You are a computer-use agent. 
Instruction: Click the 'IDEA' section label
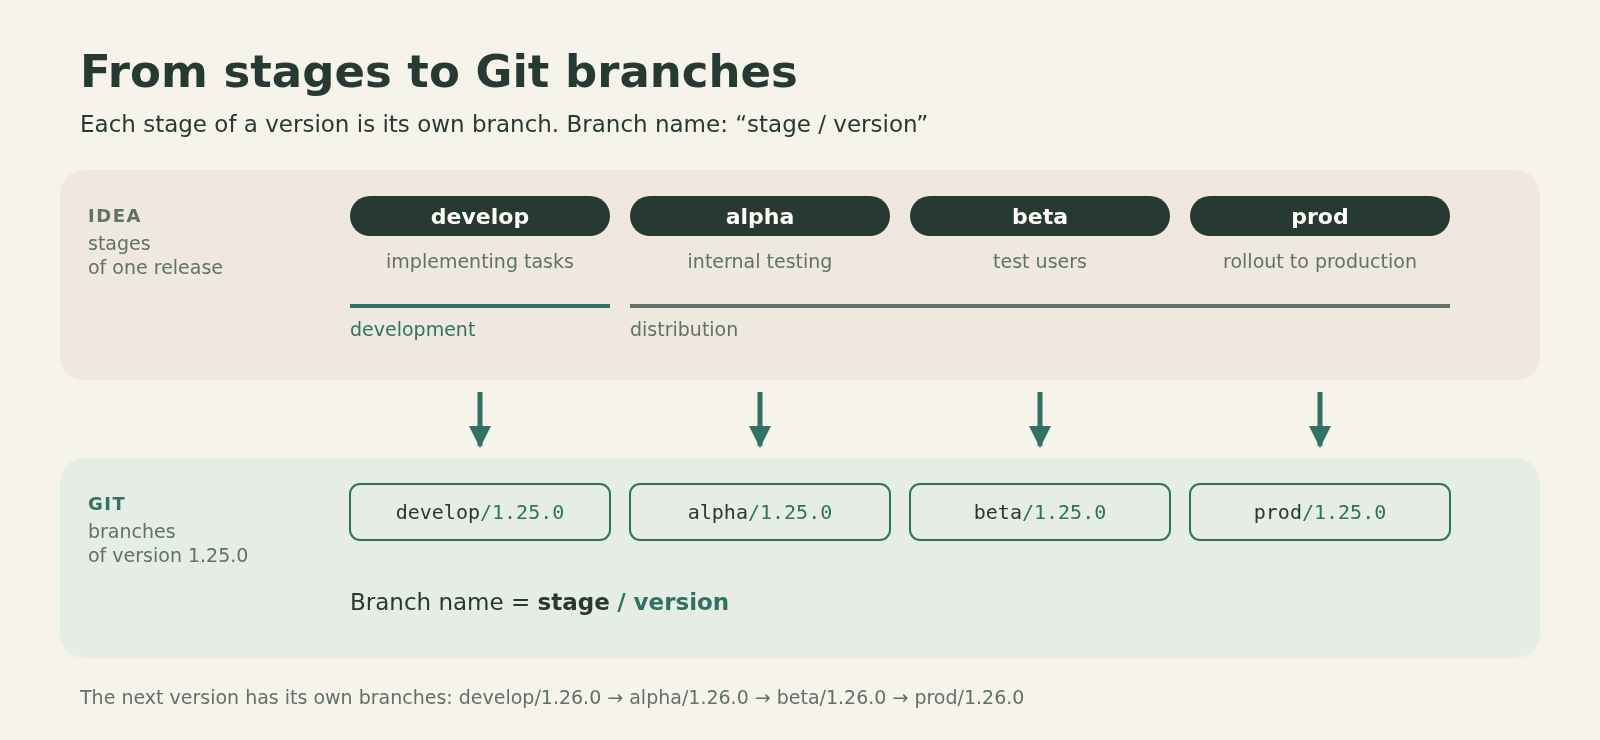pyautogui.click(x=114, y=216)
